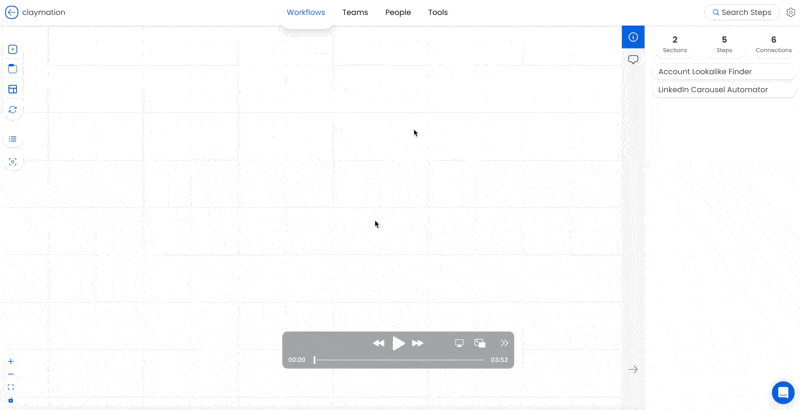Add a new section from the left toolbar

(13, 69)
